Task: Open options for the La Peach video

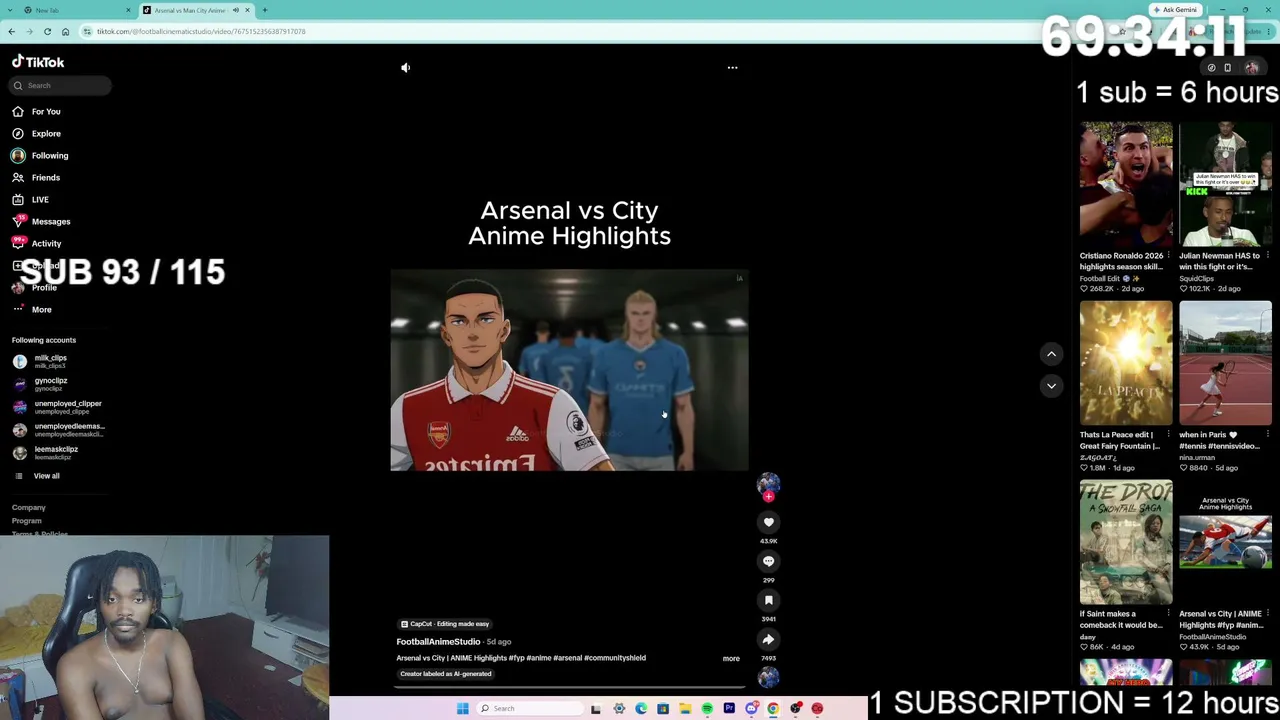Action: 1168,435
